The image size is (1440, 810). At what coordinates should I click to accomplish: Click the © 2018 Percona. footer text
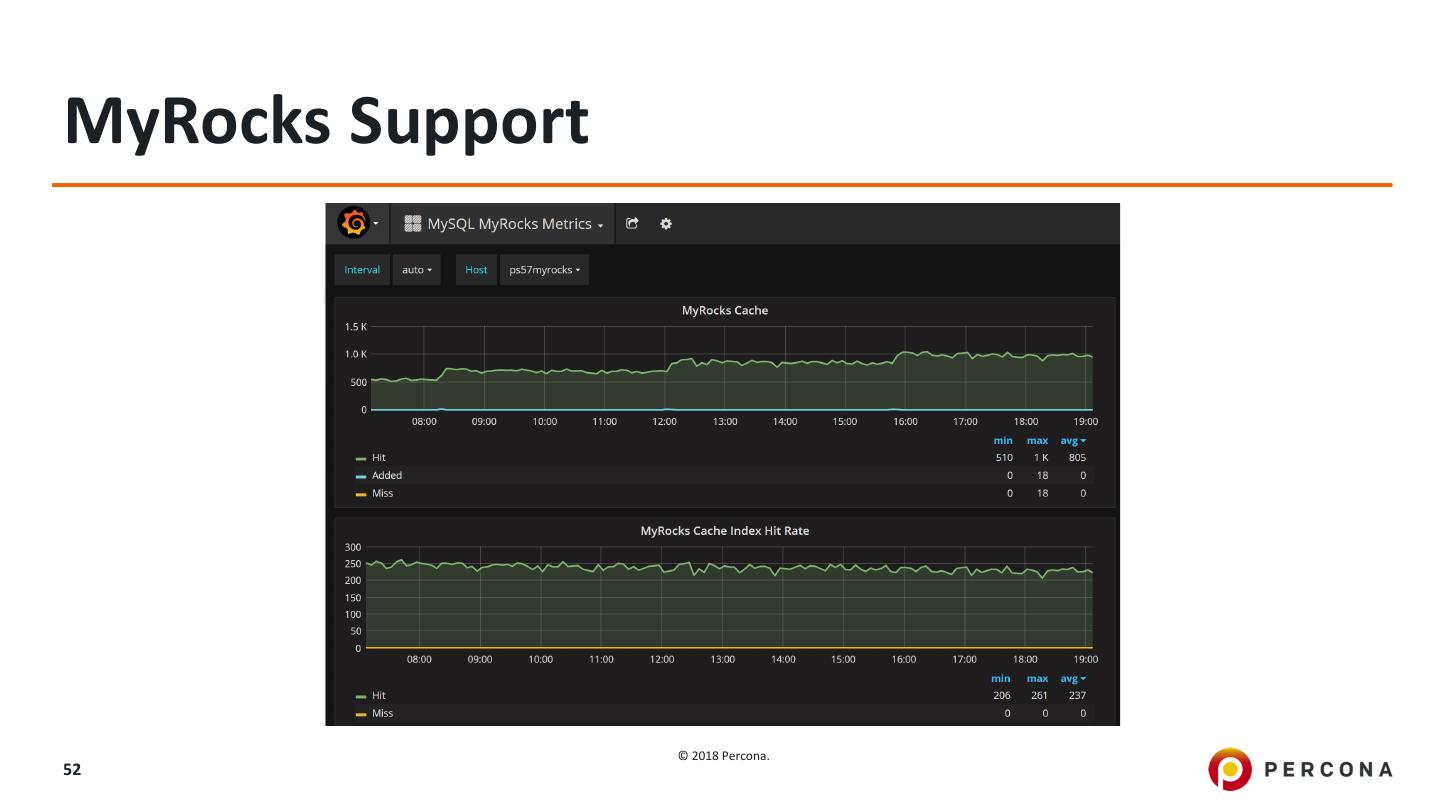click(724, 756)
